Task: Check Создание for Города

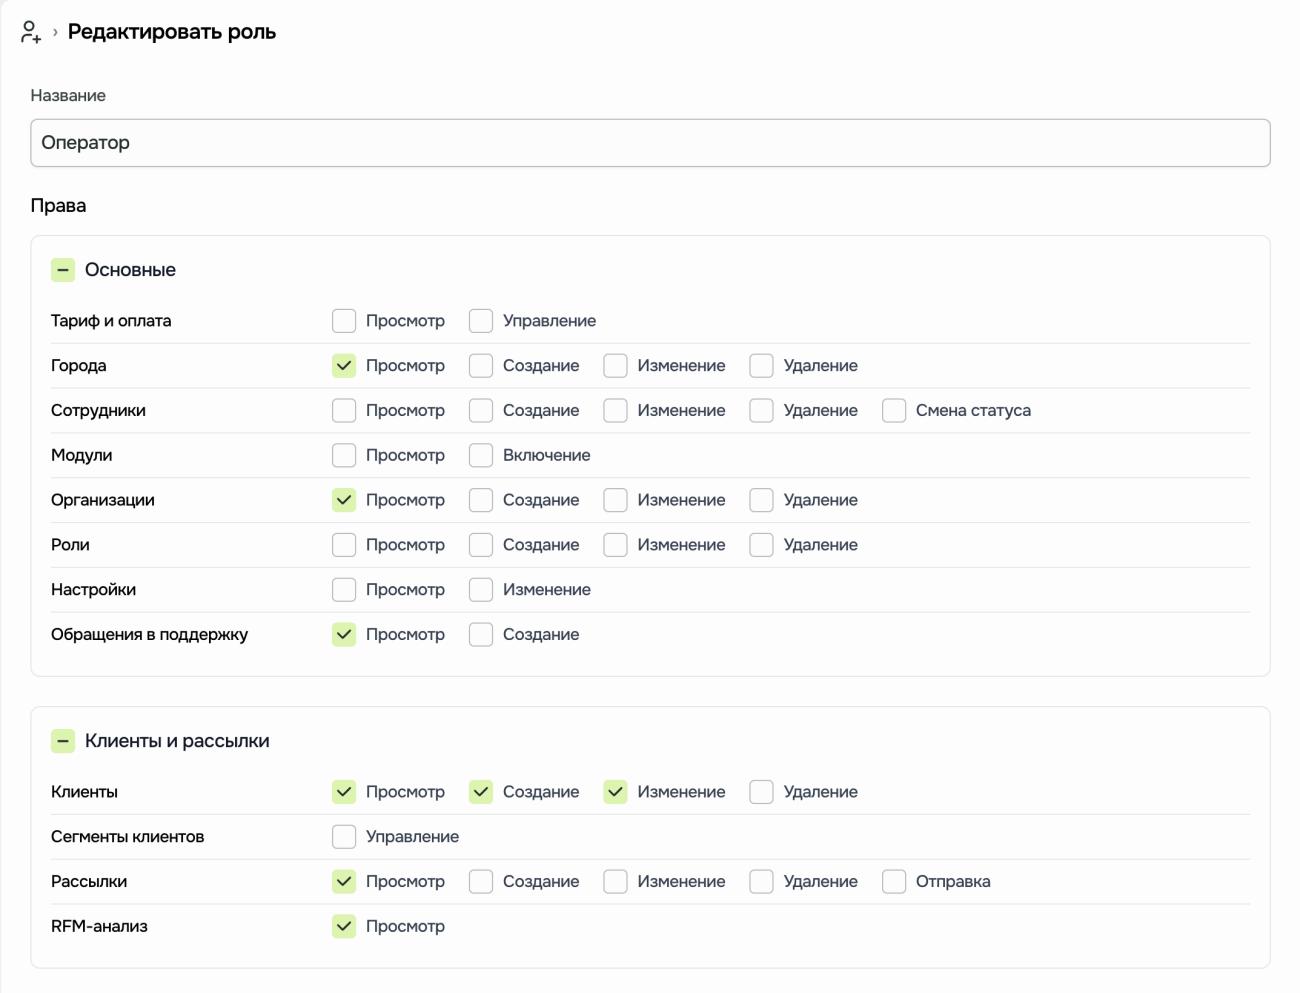Action: click(x=481, y=366)
